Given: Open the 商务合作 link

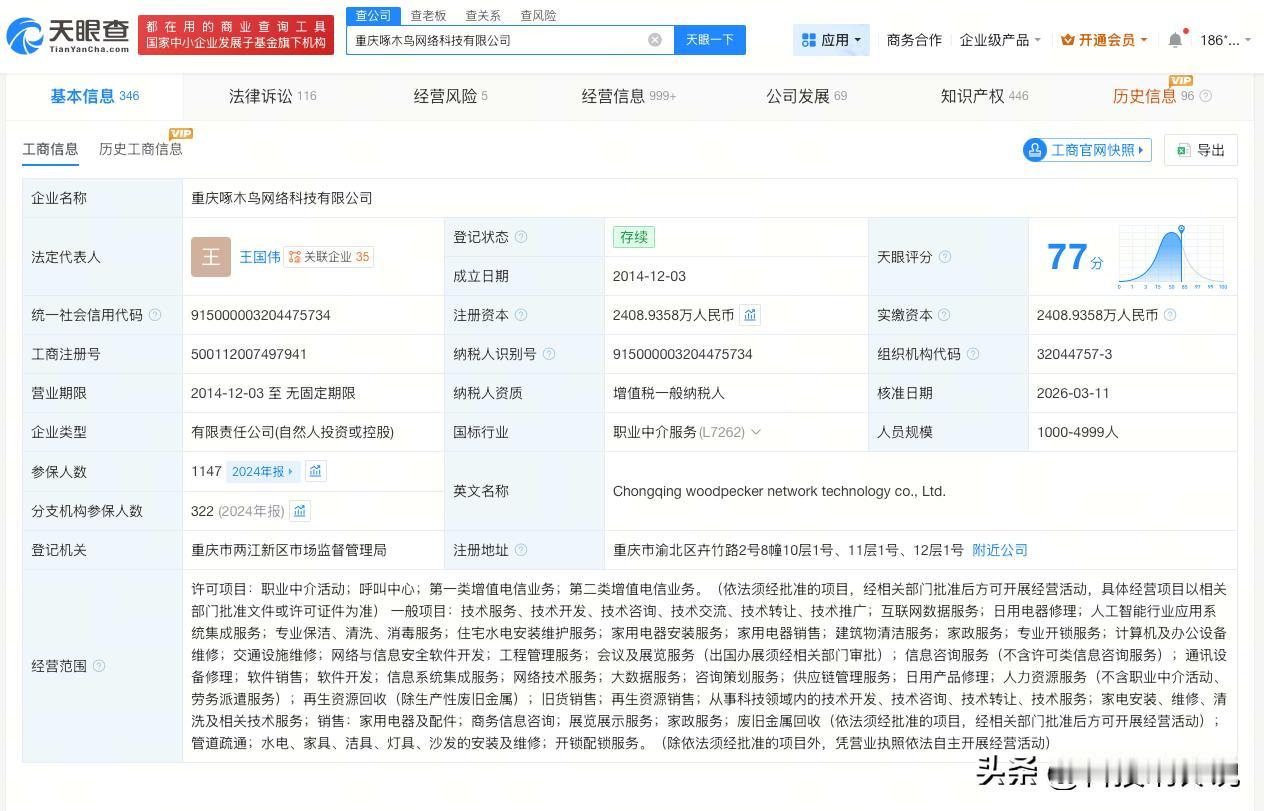Looking at the screenshot, I should [x=914, y=40].
